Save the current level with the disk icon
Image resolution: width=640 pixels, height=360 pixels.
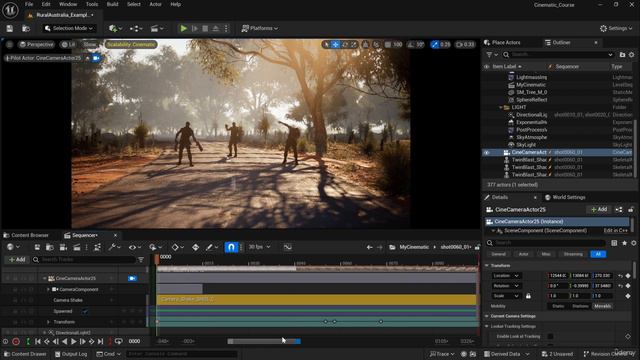point(9,28)
